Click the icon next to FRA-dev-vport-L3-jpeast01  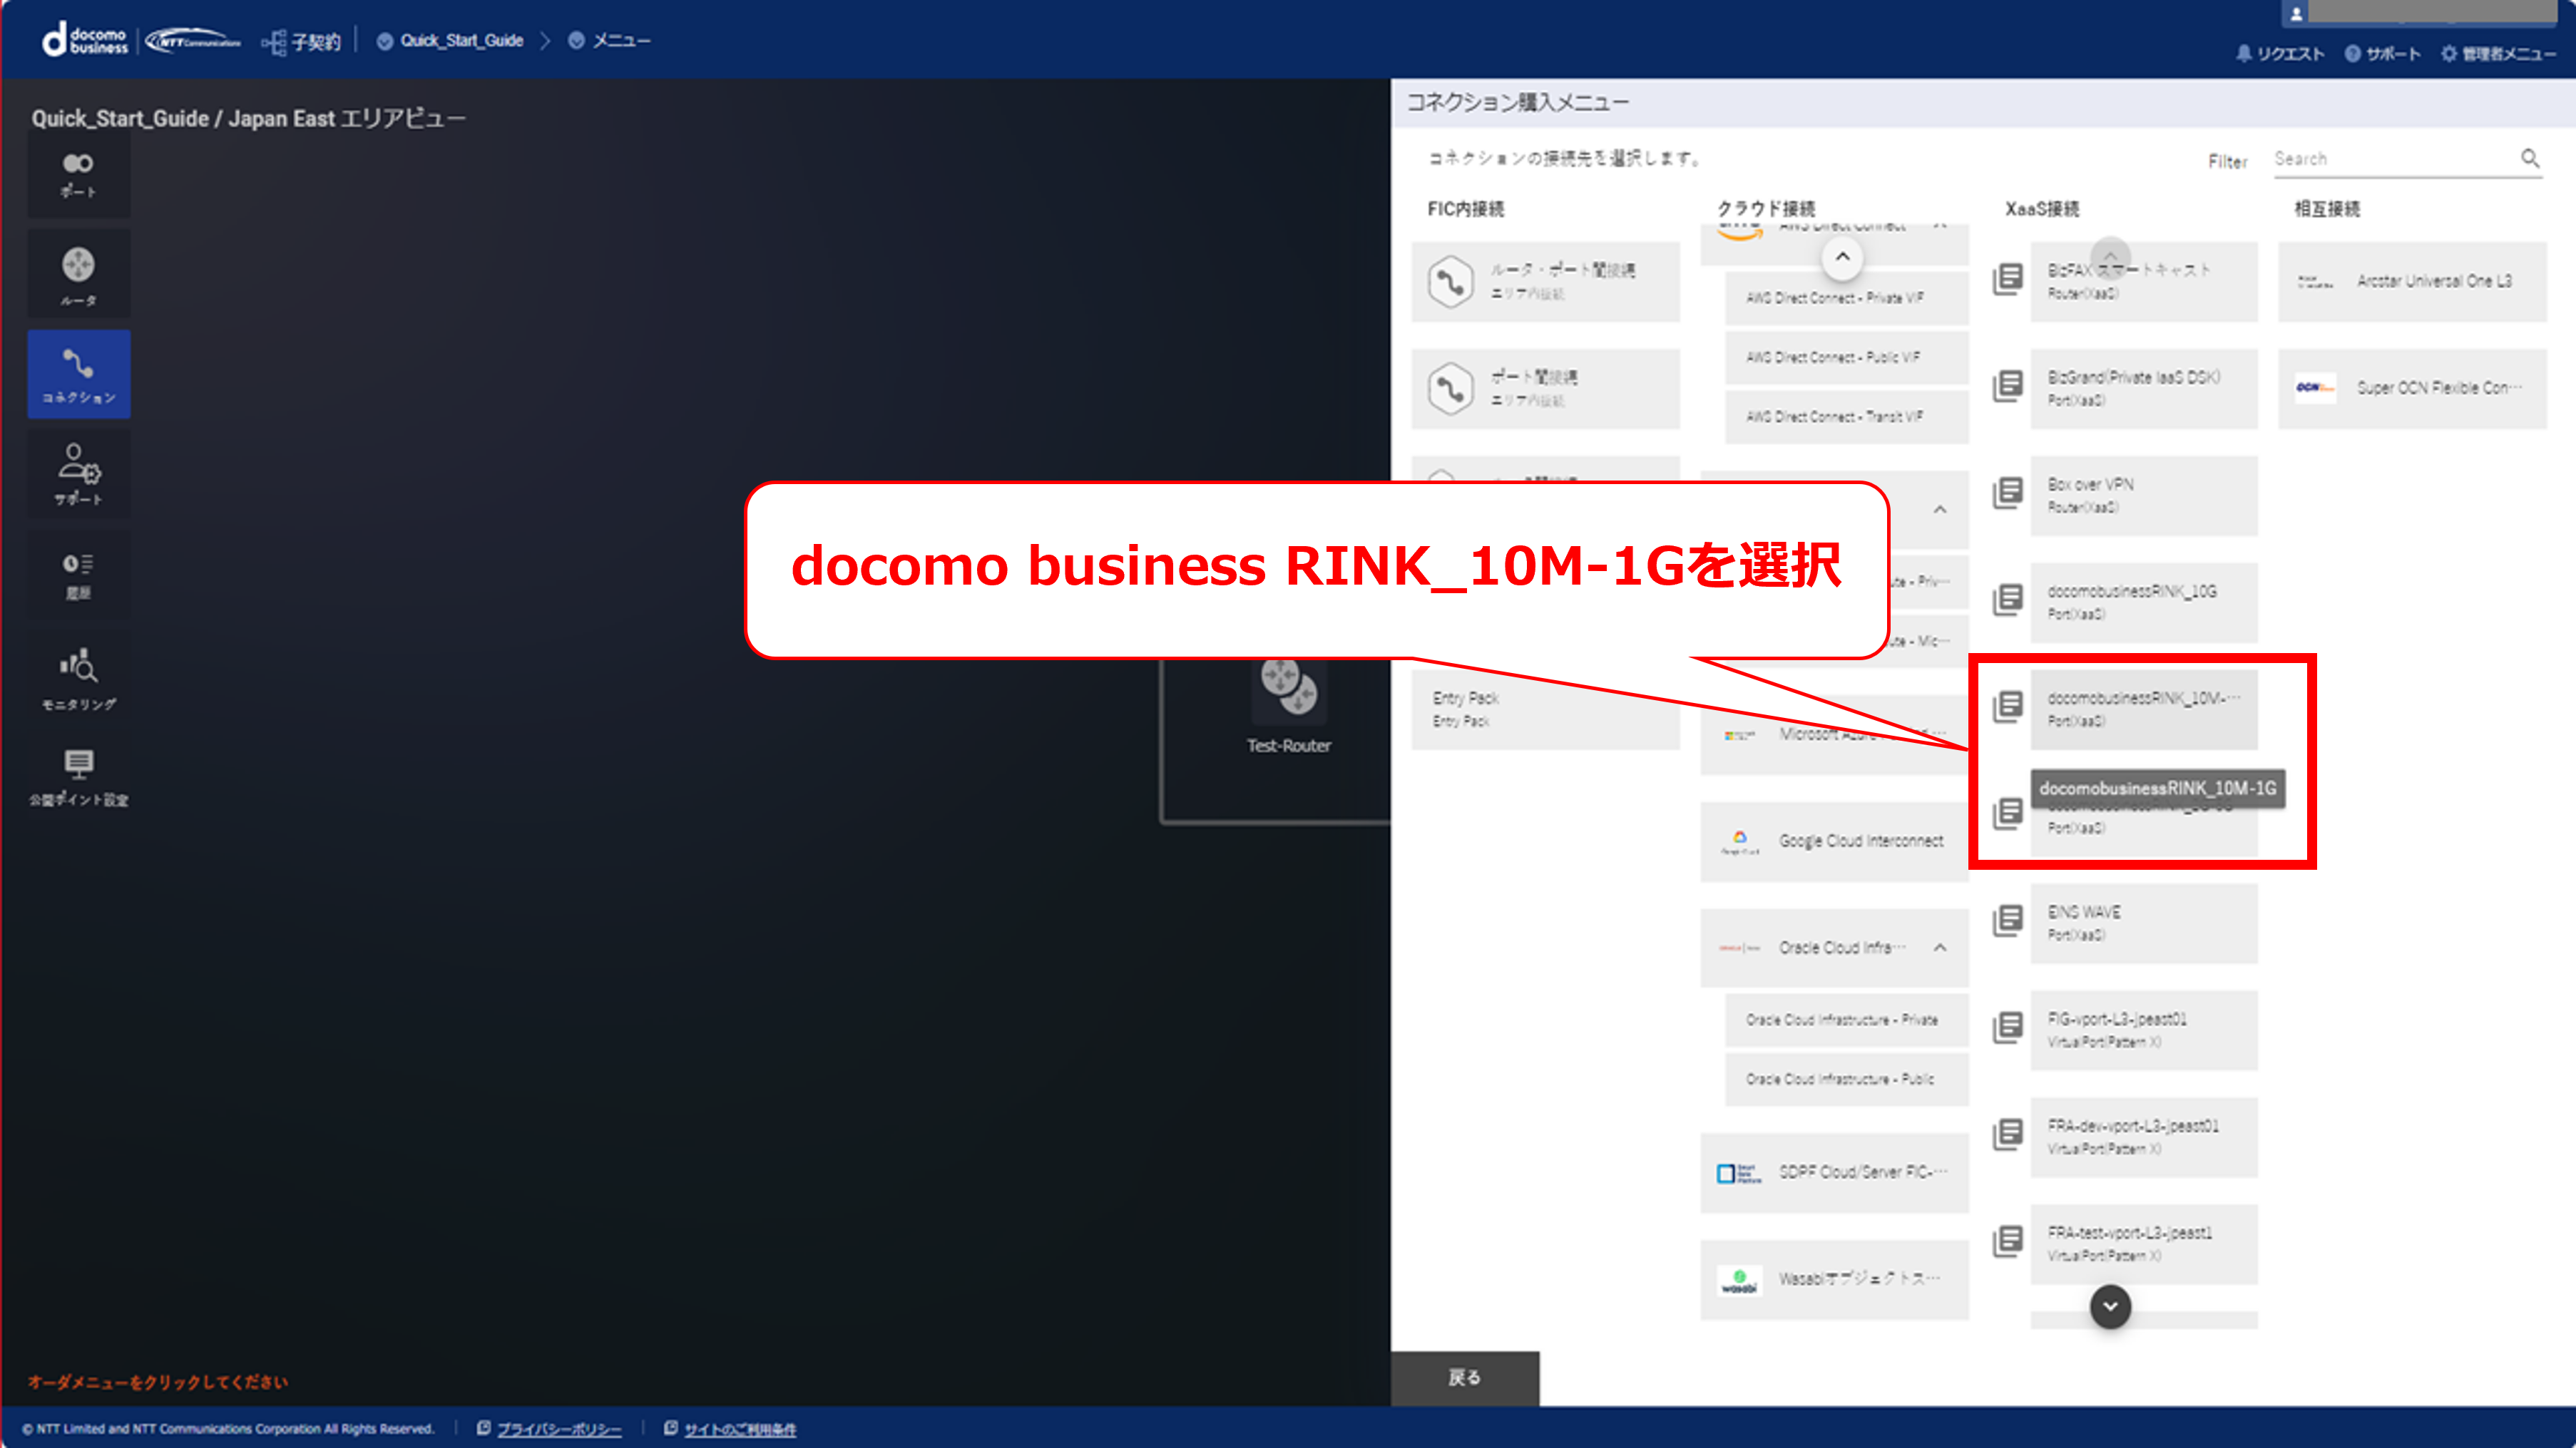coord(2007,1135)
